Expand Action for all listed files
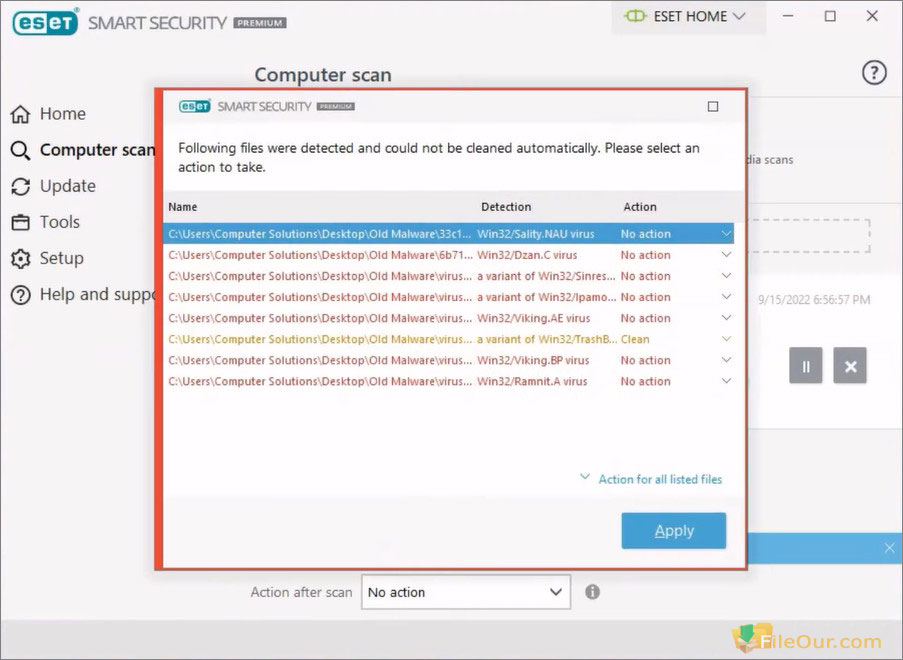Viewport: 903px width, 660px height. pyautogui.click(x=651, y=479)
